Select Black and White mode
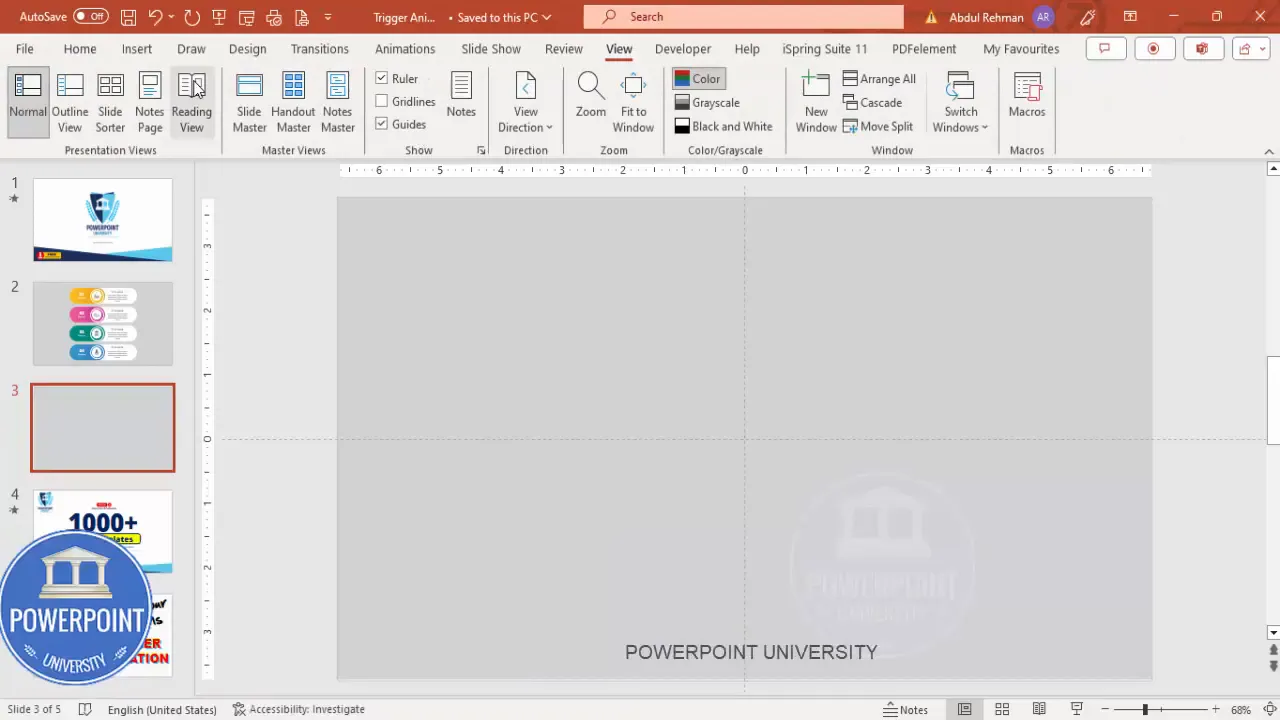 (723, 127)
